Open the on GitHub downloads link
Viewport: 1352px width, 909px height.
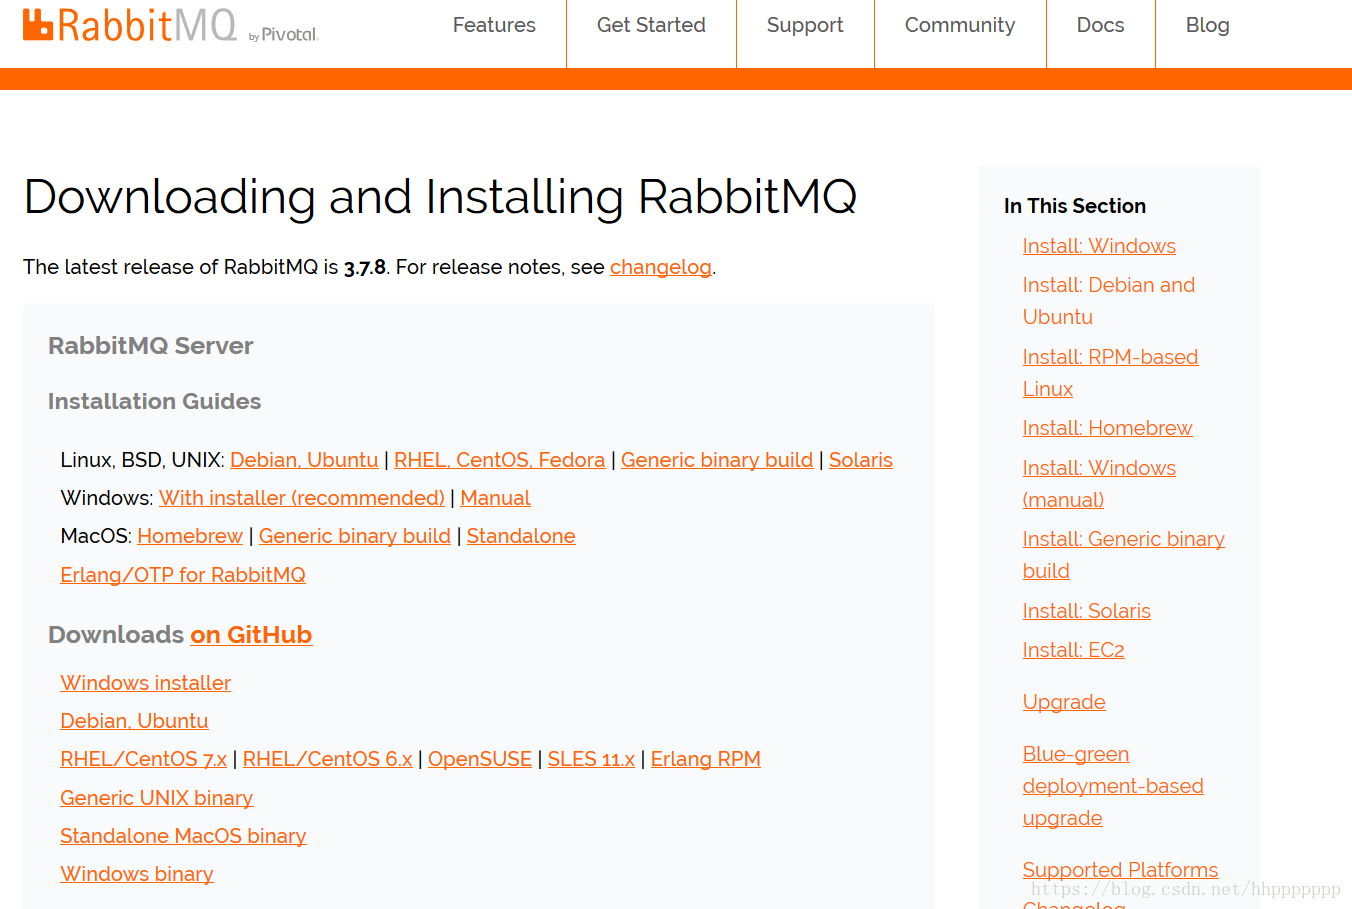click(251, 635)
